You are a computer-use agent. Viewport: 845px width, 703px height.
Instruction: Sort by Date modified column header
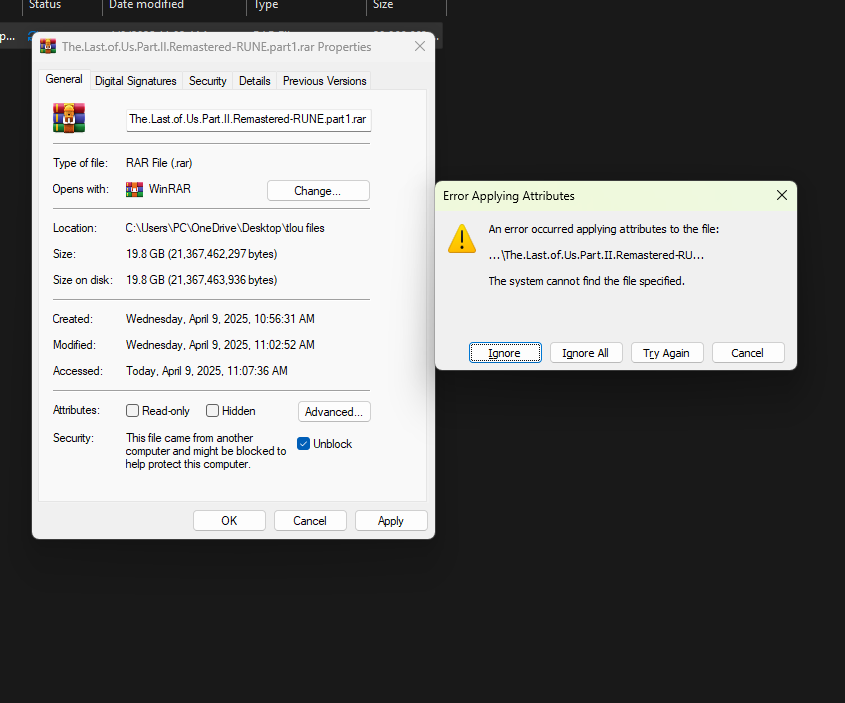pos(174,5)
